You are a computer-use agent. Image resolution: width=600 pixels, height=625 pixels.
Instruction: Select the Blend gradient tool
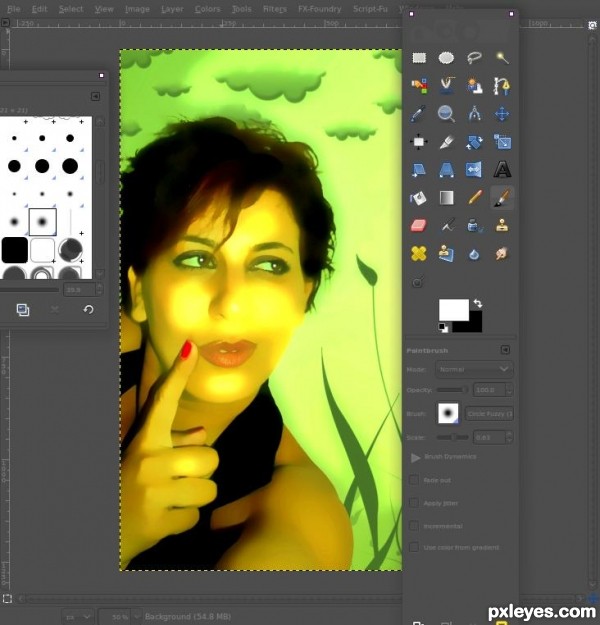click(446, 198)
